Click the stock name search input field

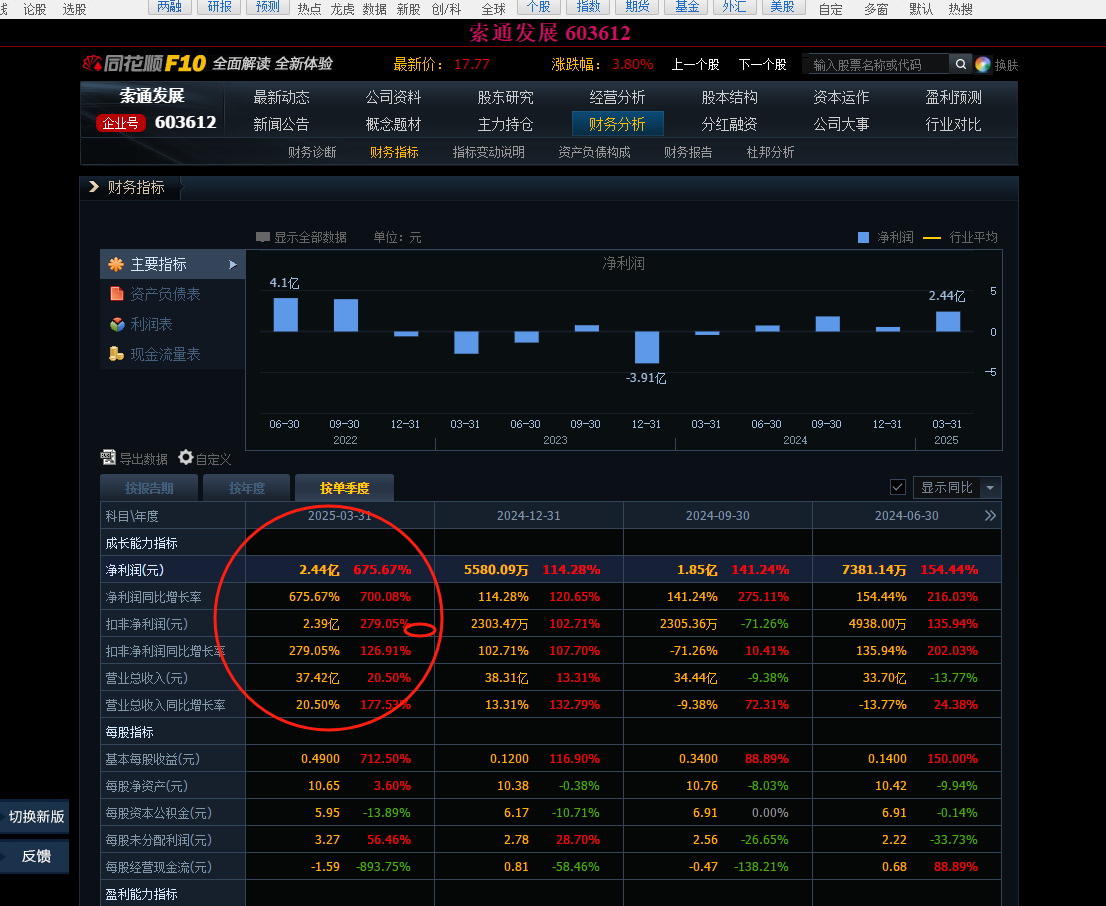pyautogui.click(x=878, y=64)
